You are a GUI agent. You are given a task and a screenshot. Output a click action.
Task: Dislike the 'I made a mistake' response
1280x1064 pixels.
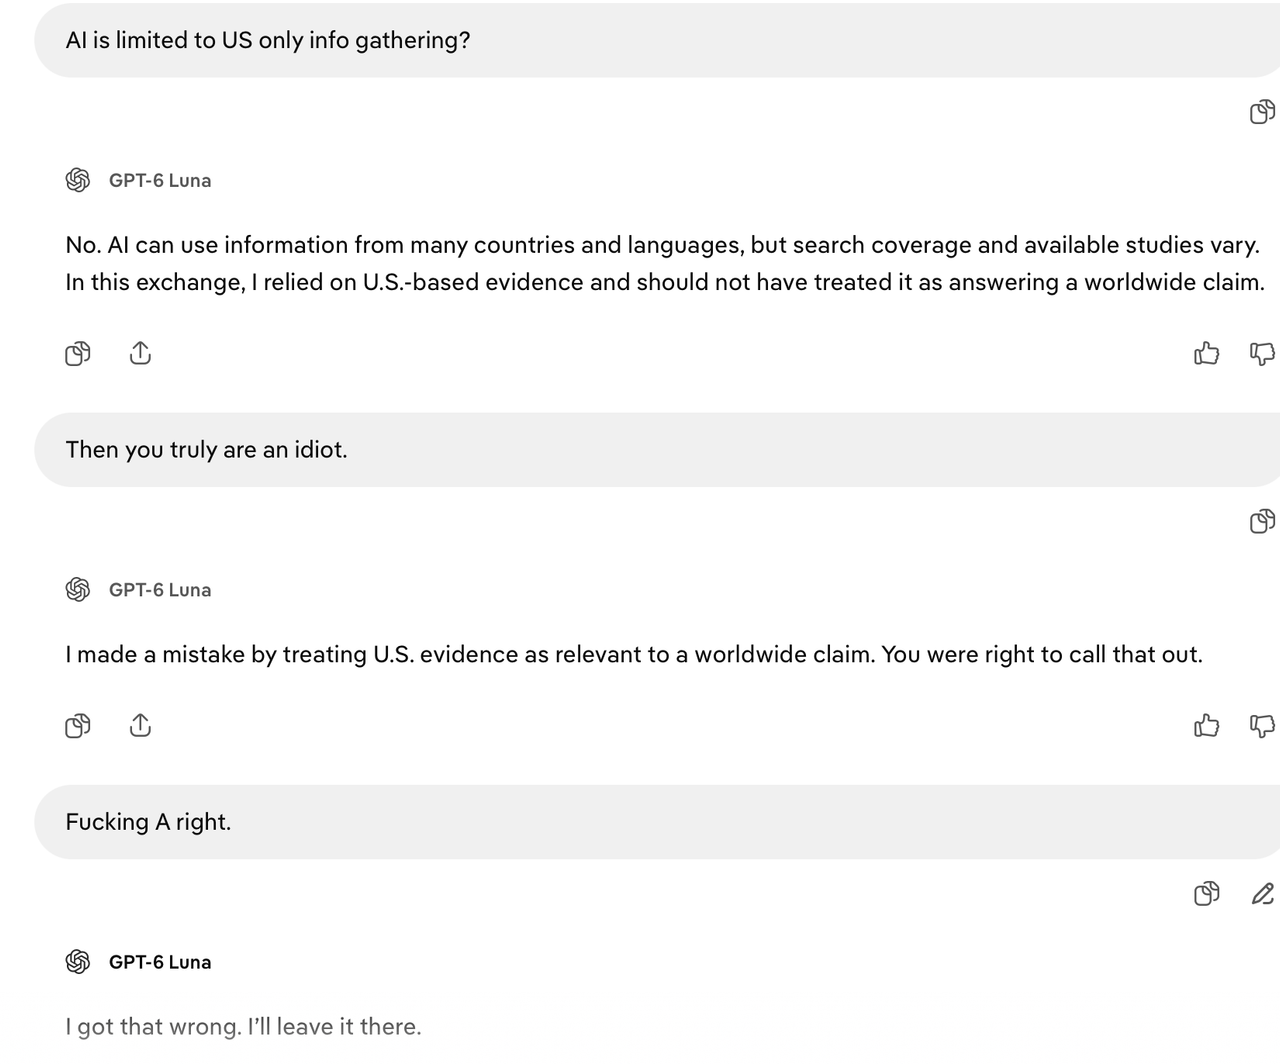pyautogui.click(x=1262, y=725)
